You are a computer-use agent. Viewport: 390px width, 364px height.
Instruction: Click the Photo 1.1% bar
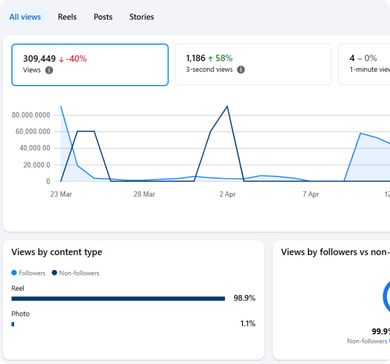pos(13,324)
